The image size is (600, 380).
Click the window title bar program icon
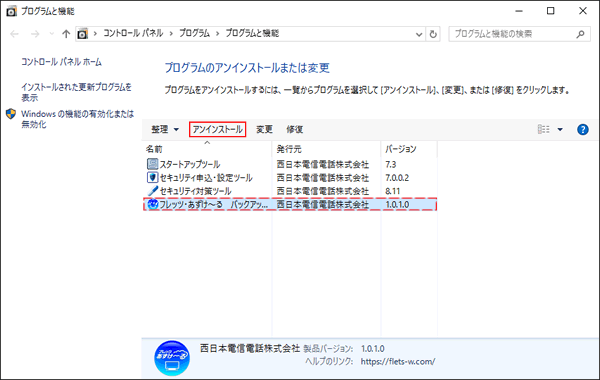[x=11, y=11]
